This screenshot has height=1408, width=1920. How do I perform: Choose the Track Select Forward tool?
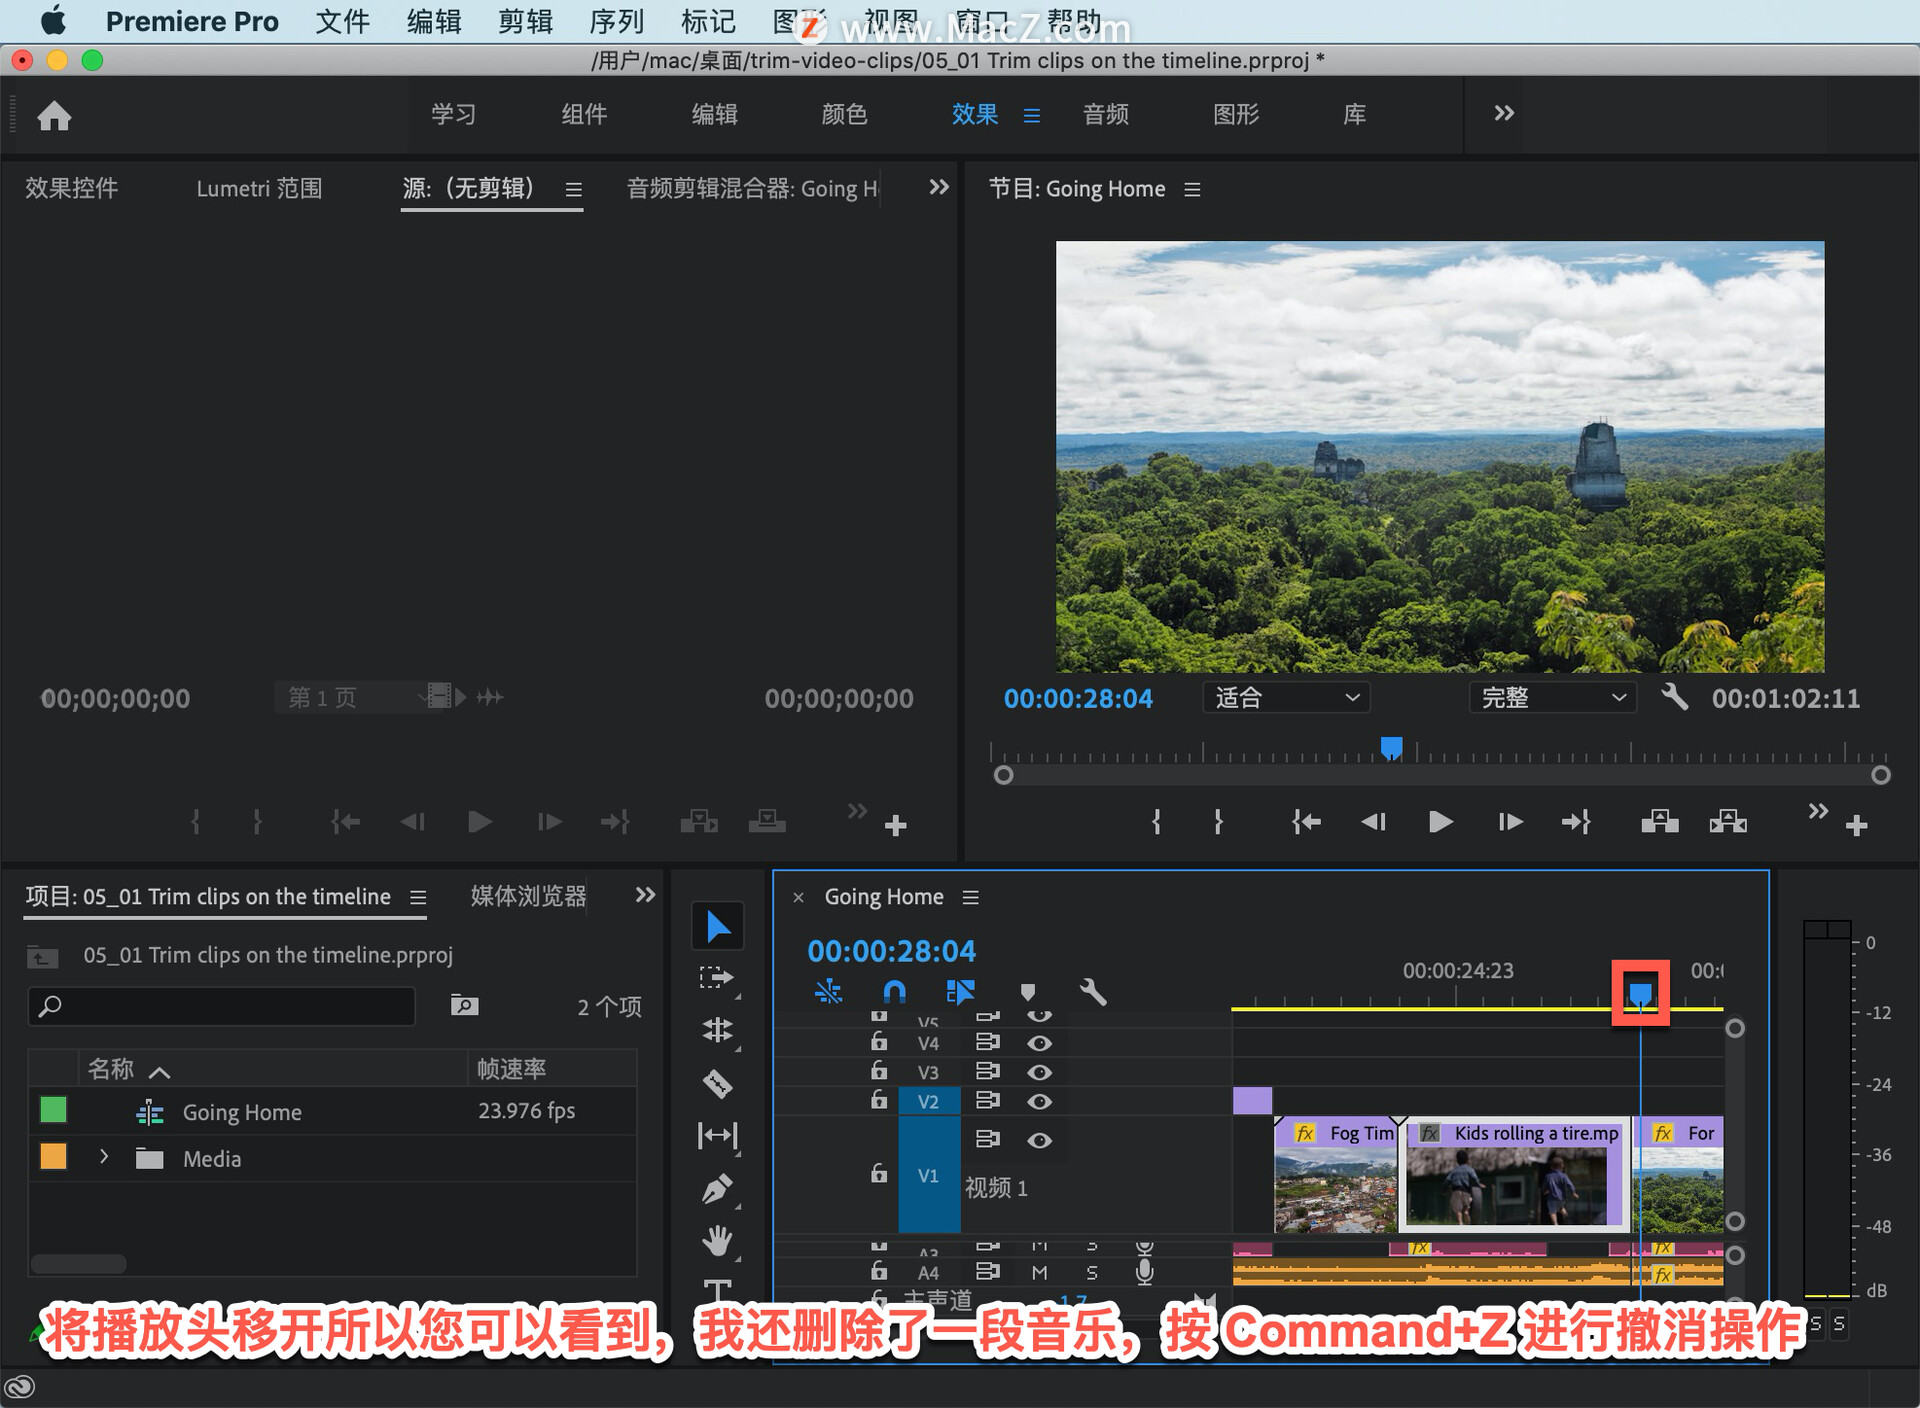tap(717, 977)
